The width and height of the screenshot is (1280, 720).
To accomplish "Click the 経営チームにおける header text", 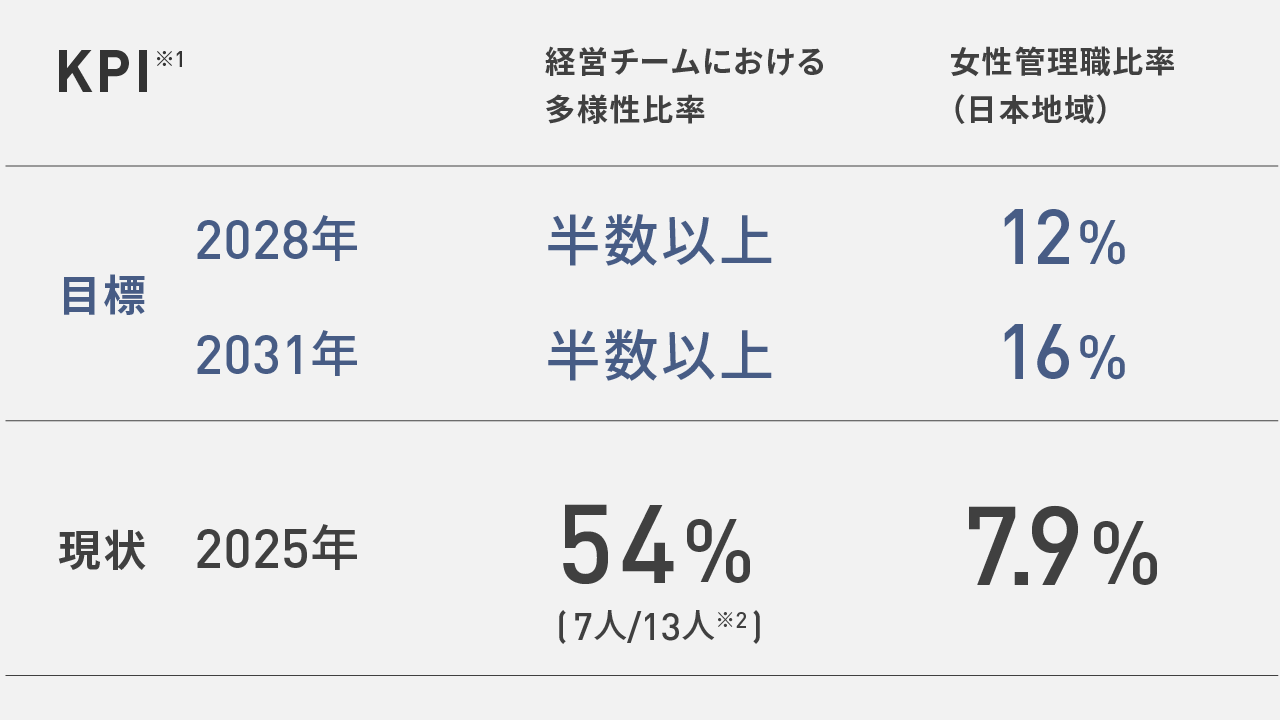I will (685, 63).
